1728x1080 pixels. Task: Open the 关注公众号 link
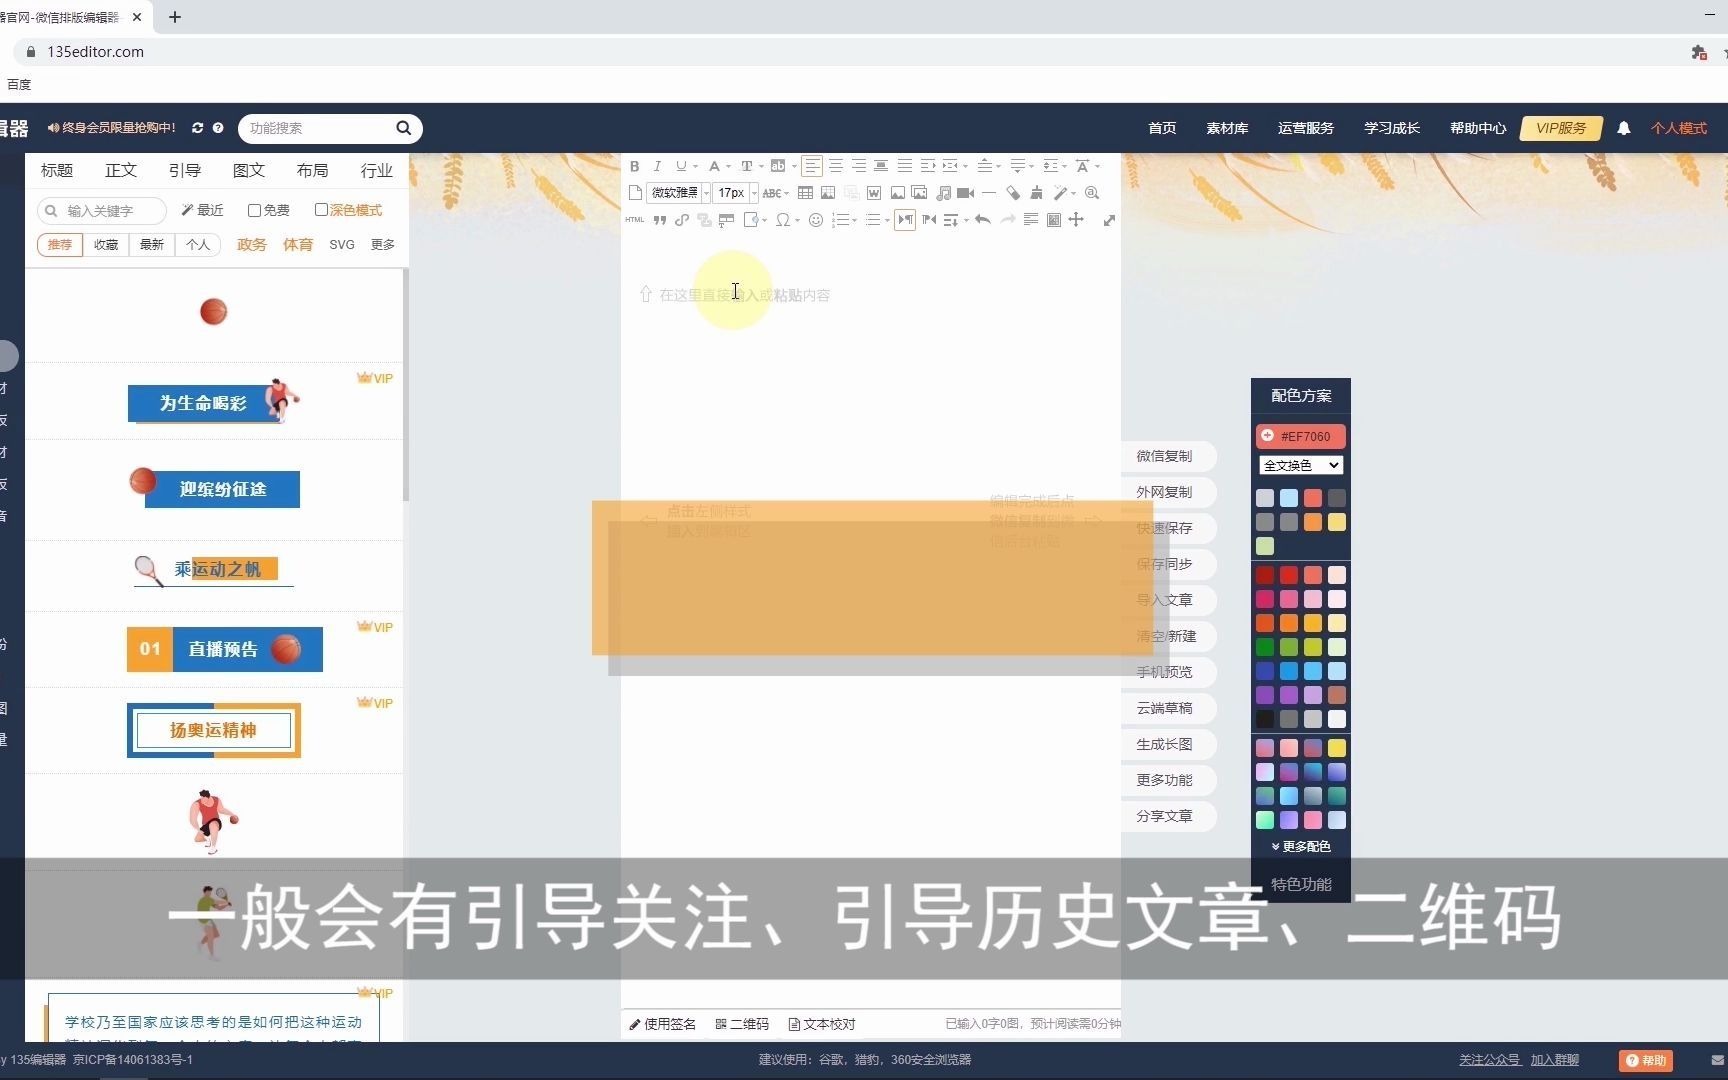click(x=1490, y=1060)
